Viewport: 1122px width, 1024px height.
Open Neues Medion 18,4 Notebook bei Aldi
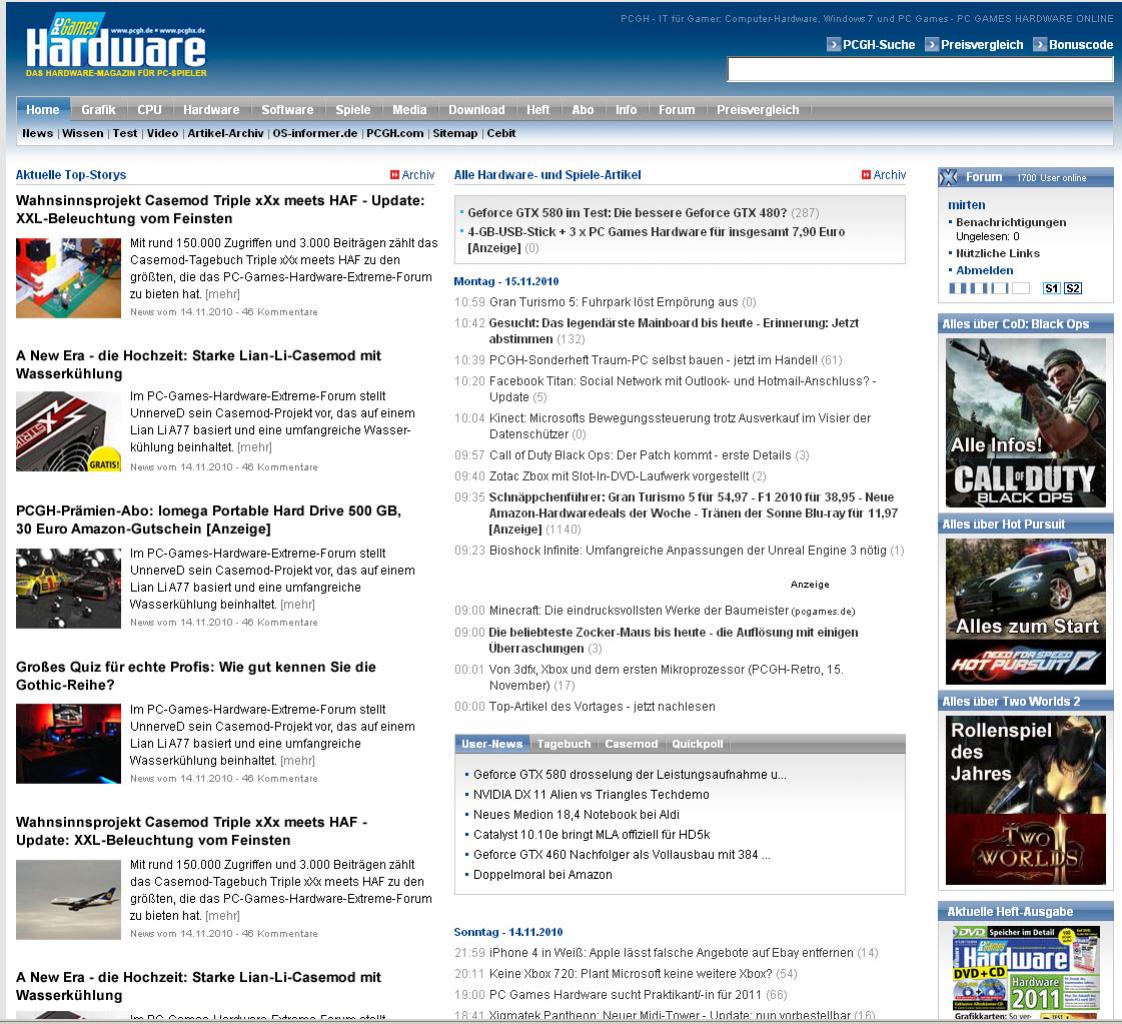coord(576,814)
